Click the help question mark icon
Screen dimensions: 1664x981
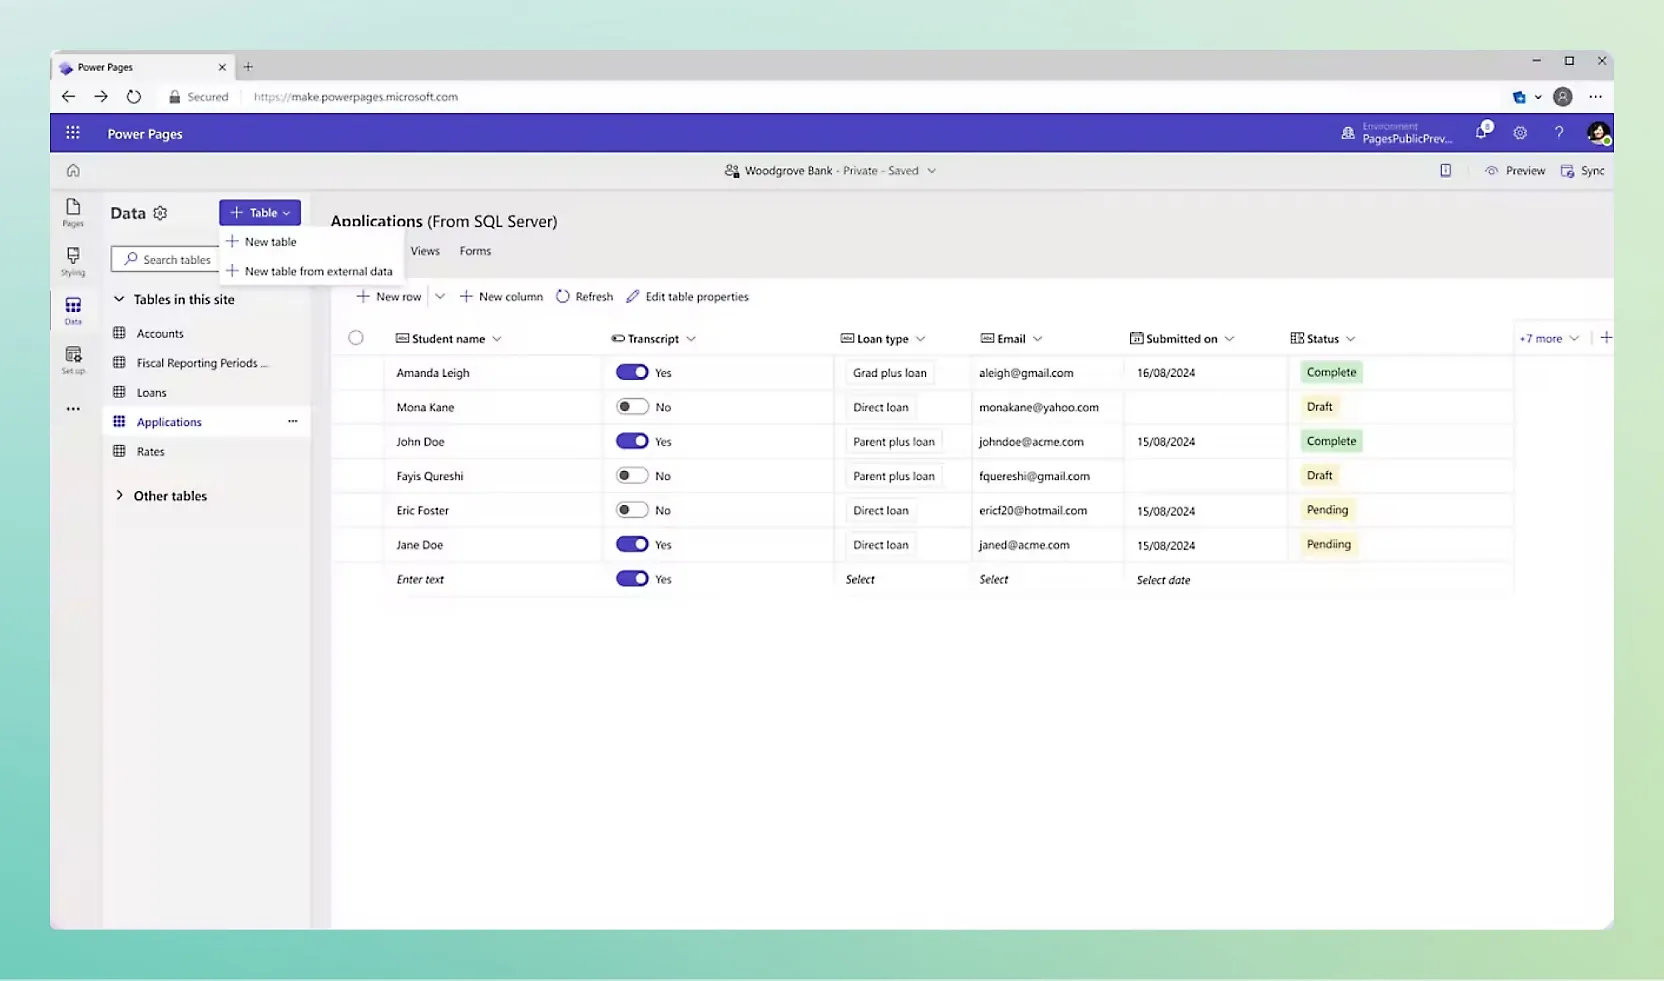(x=1558, y=133)
